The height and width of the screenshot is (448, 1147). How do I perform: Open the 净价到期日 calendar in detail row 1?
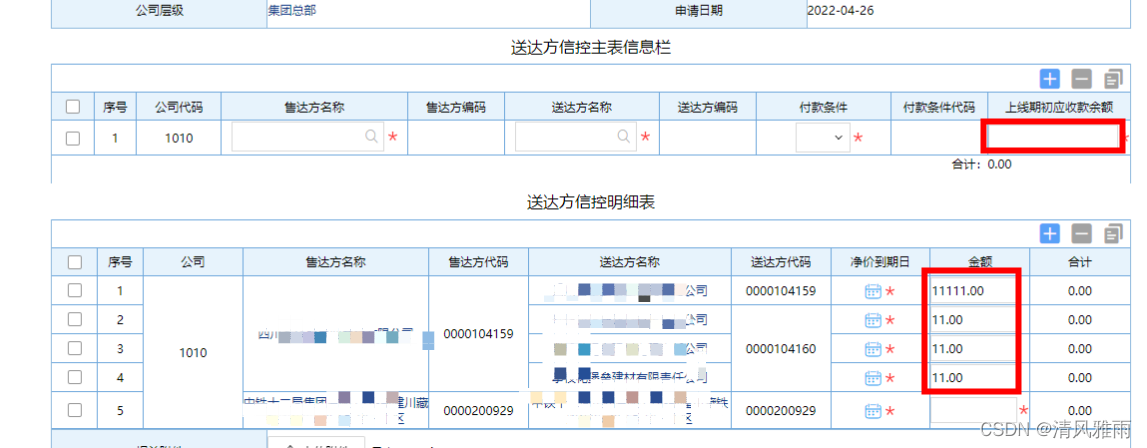(x=873, y=291)
